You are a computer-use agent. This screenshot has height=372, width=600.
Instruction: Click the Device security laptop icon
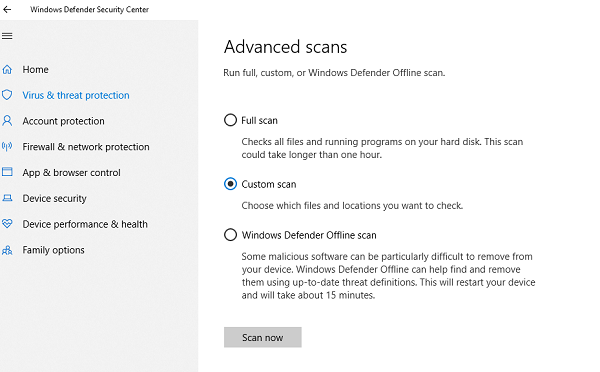(x=7, y=198)
